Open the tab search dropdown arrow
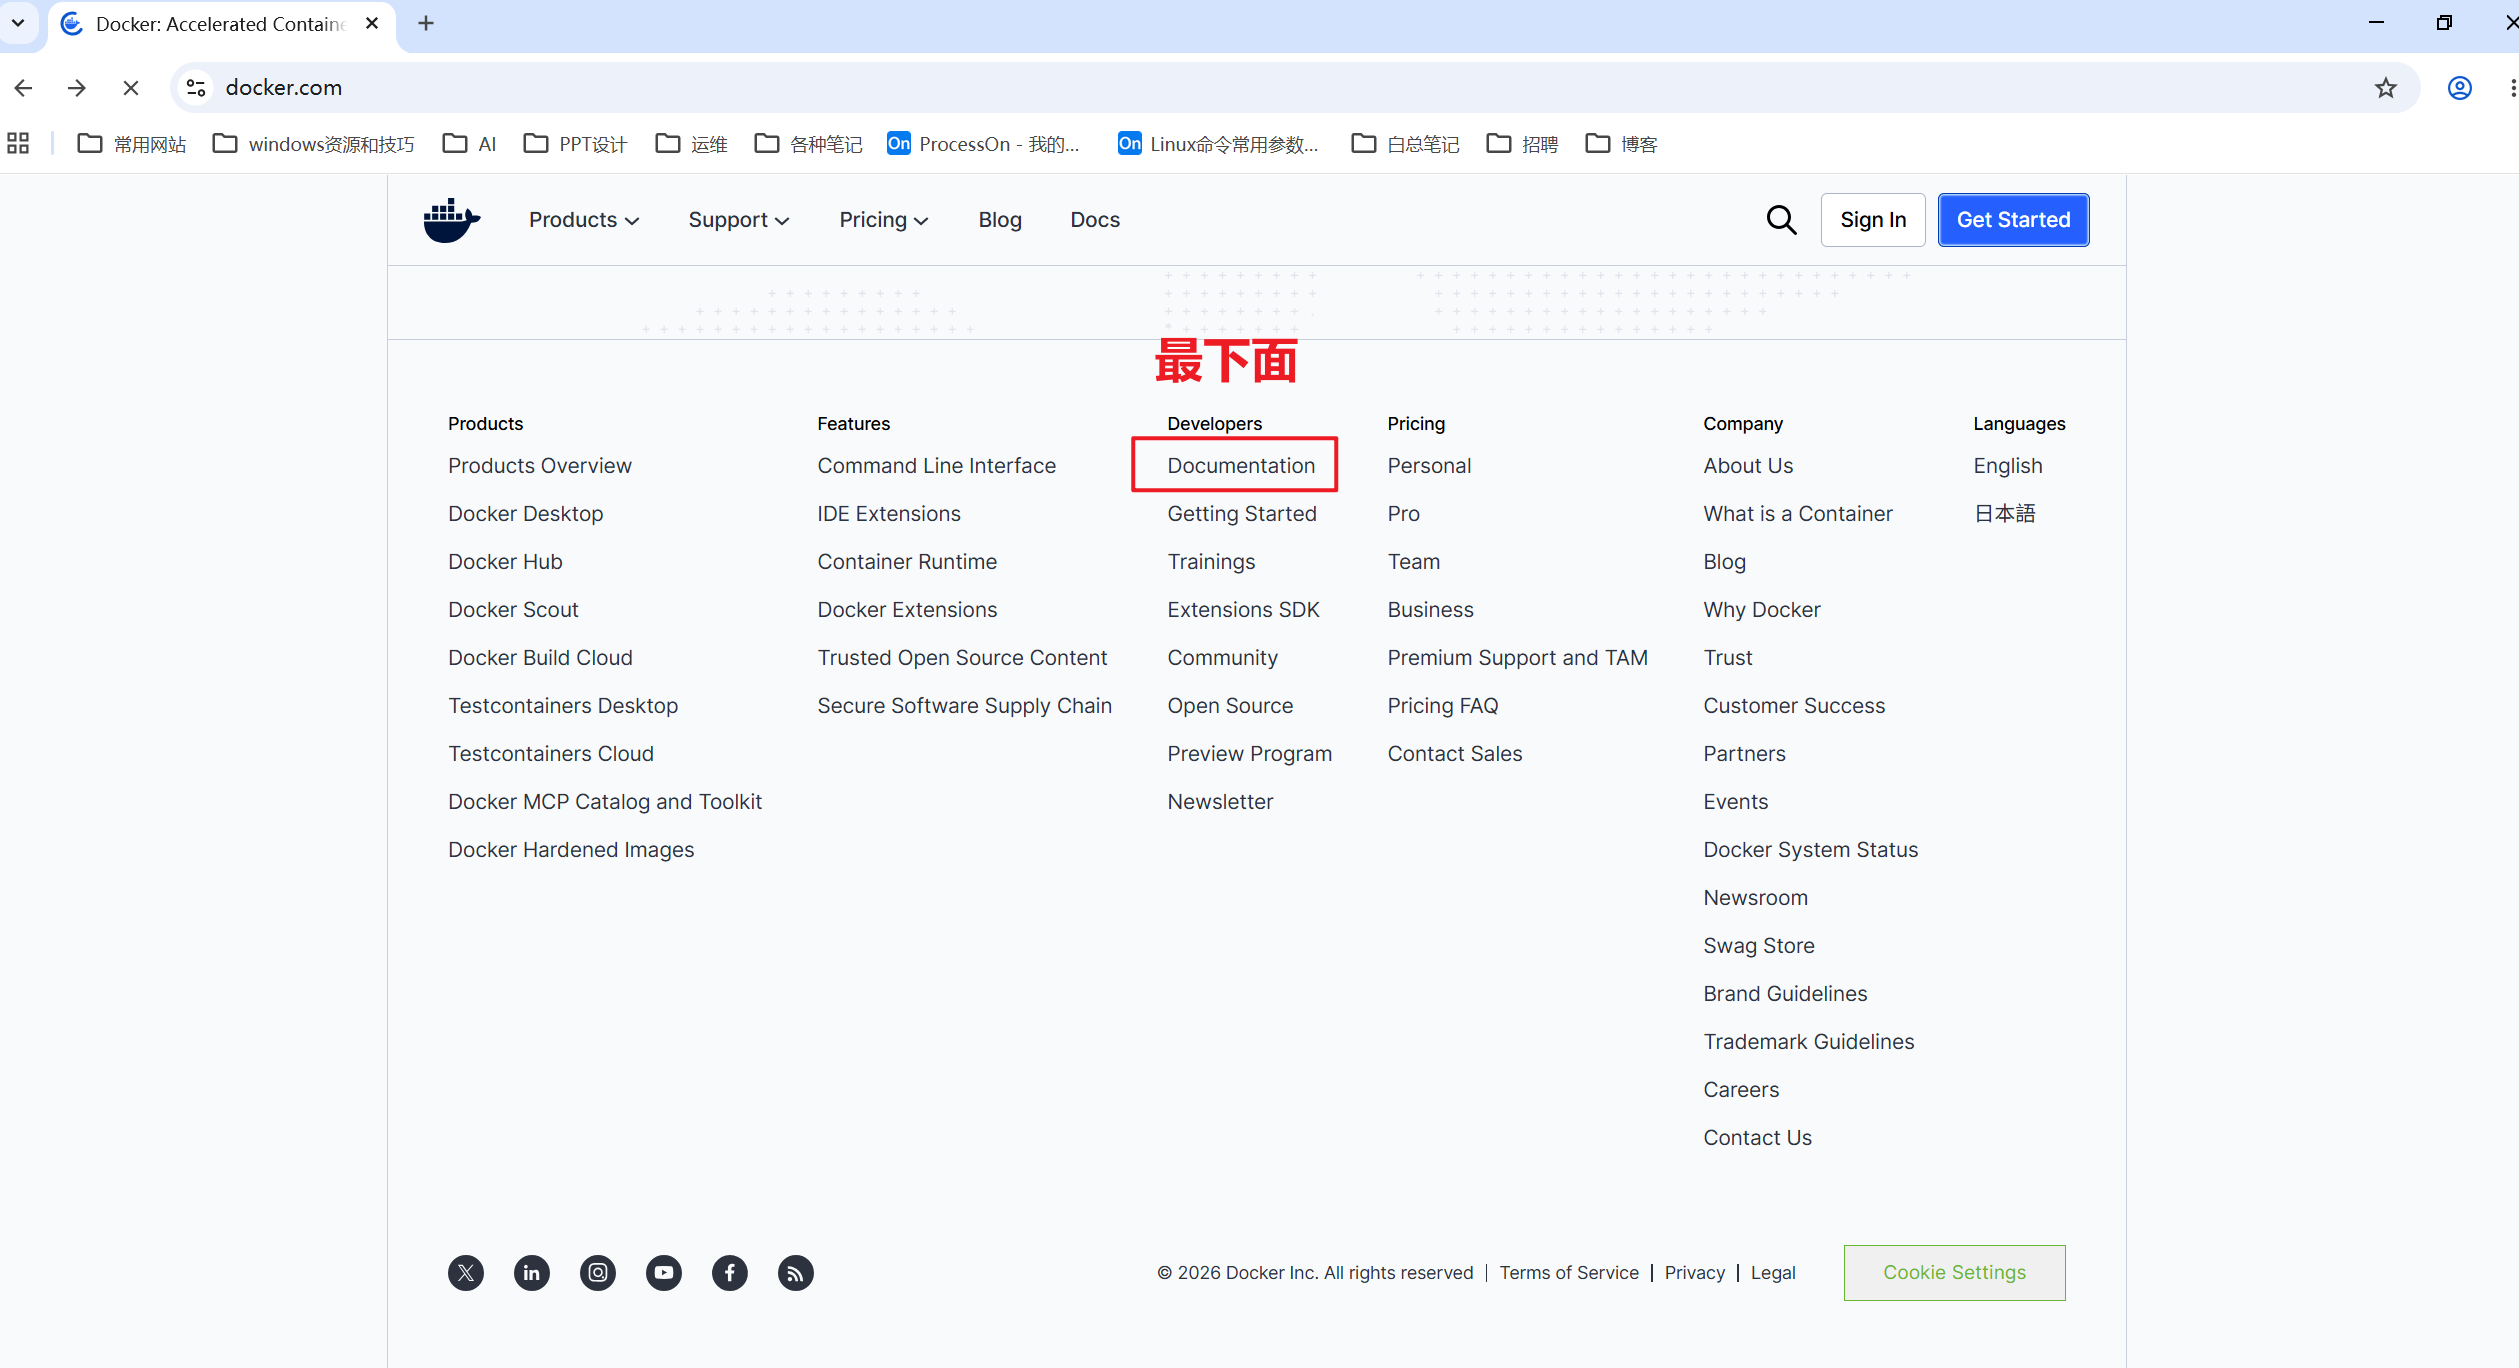This screenshot has height=1368, width=2519. [x=18, y=23]
